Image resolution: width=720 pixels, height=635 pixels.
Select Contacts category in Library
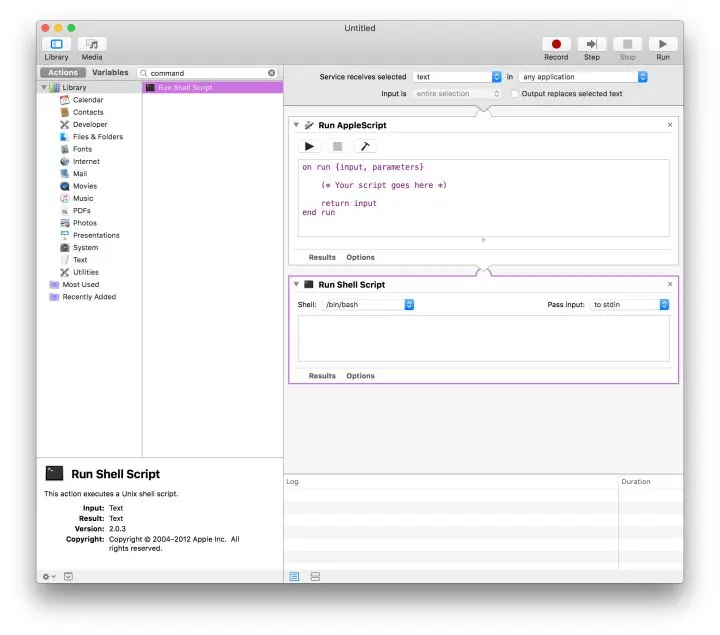88,112
